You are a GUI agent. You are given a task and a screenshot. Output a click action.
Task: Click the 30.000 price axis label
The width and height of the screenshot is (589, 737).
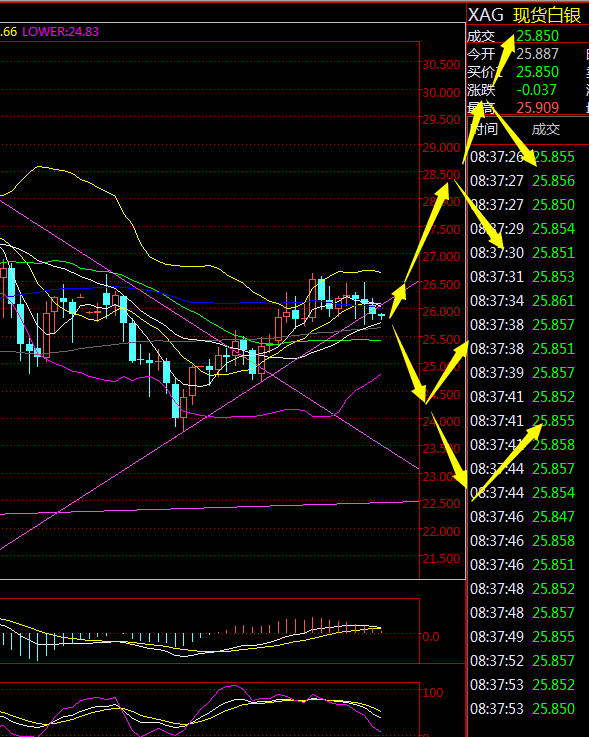pyautogui.click(x=441, y=93)
